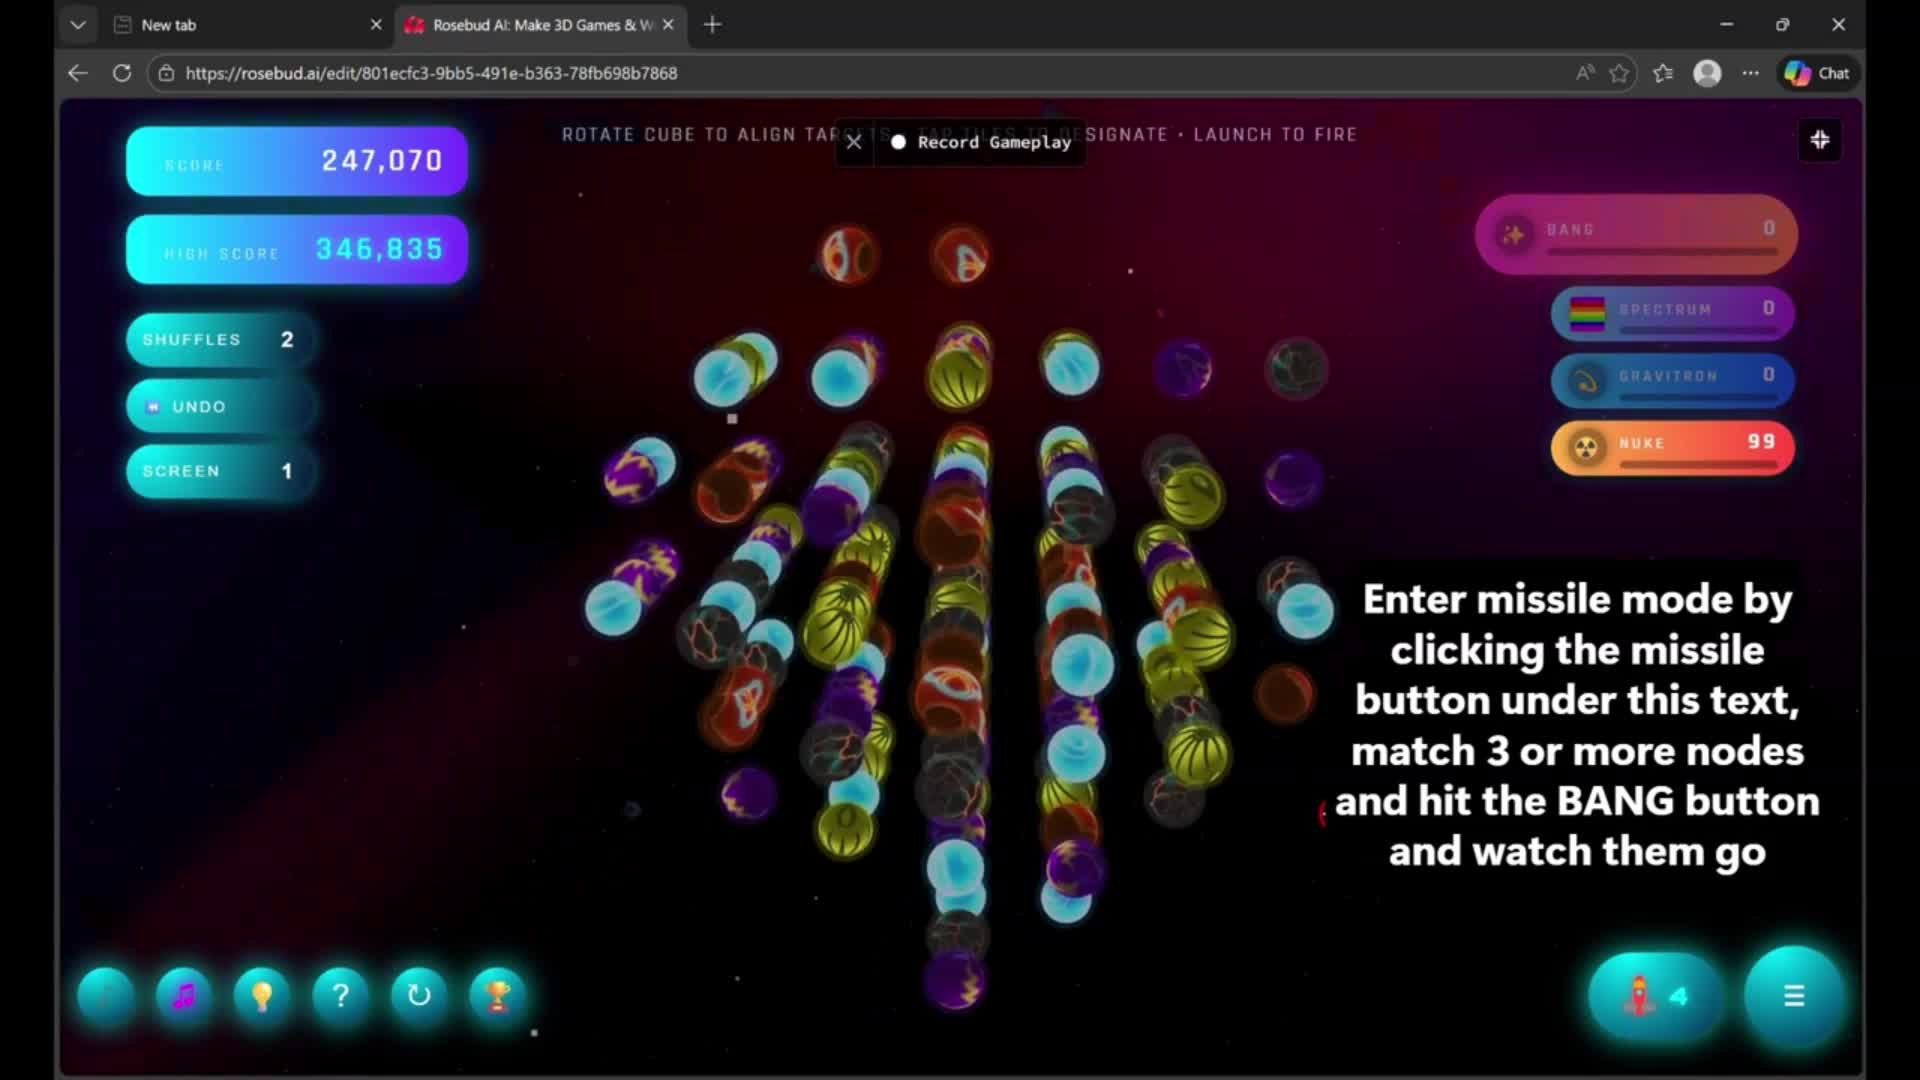Select the Rosebud AI browser tab
Image resolution: width=1920 pixels, height=1080 pixels.
[540, 25]
